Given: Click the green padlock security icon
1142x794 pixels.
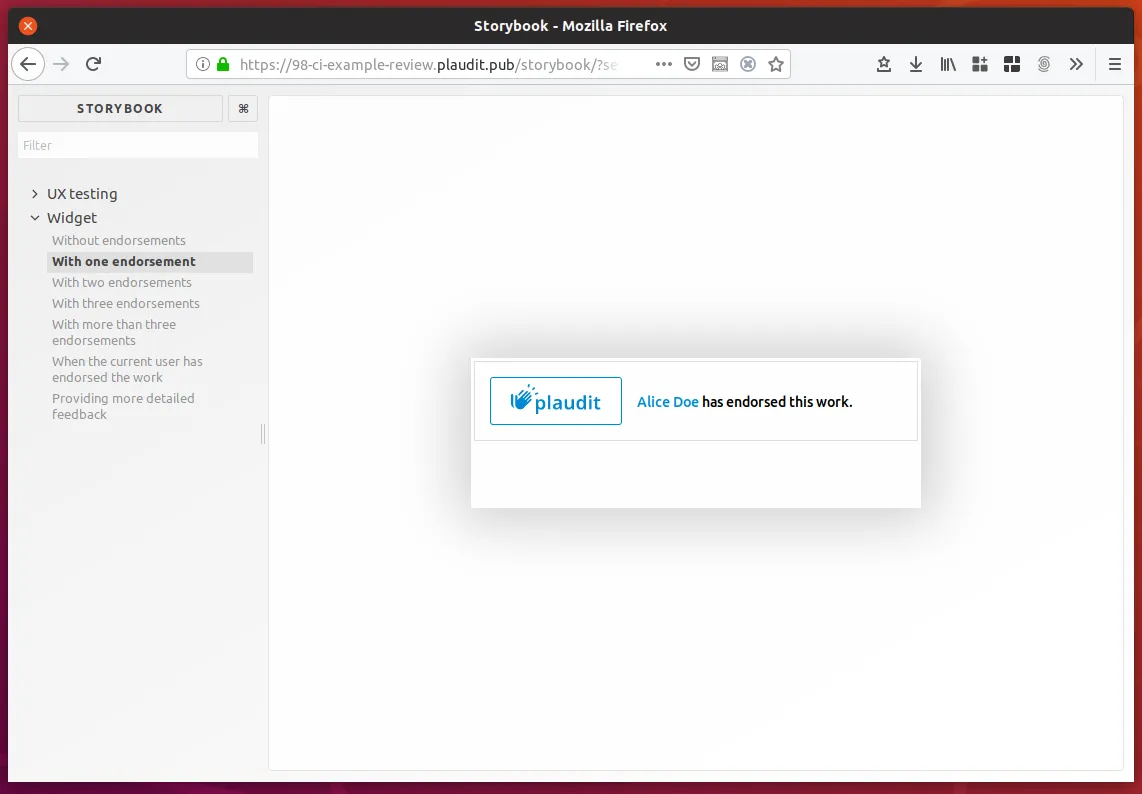Looking at the screenshot, I should click(223, 64).
